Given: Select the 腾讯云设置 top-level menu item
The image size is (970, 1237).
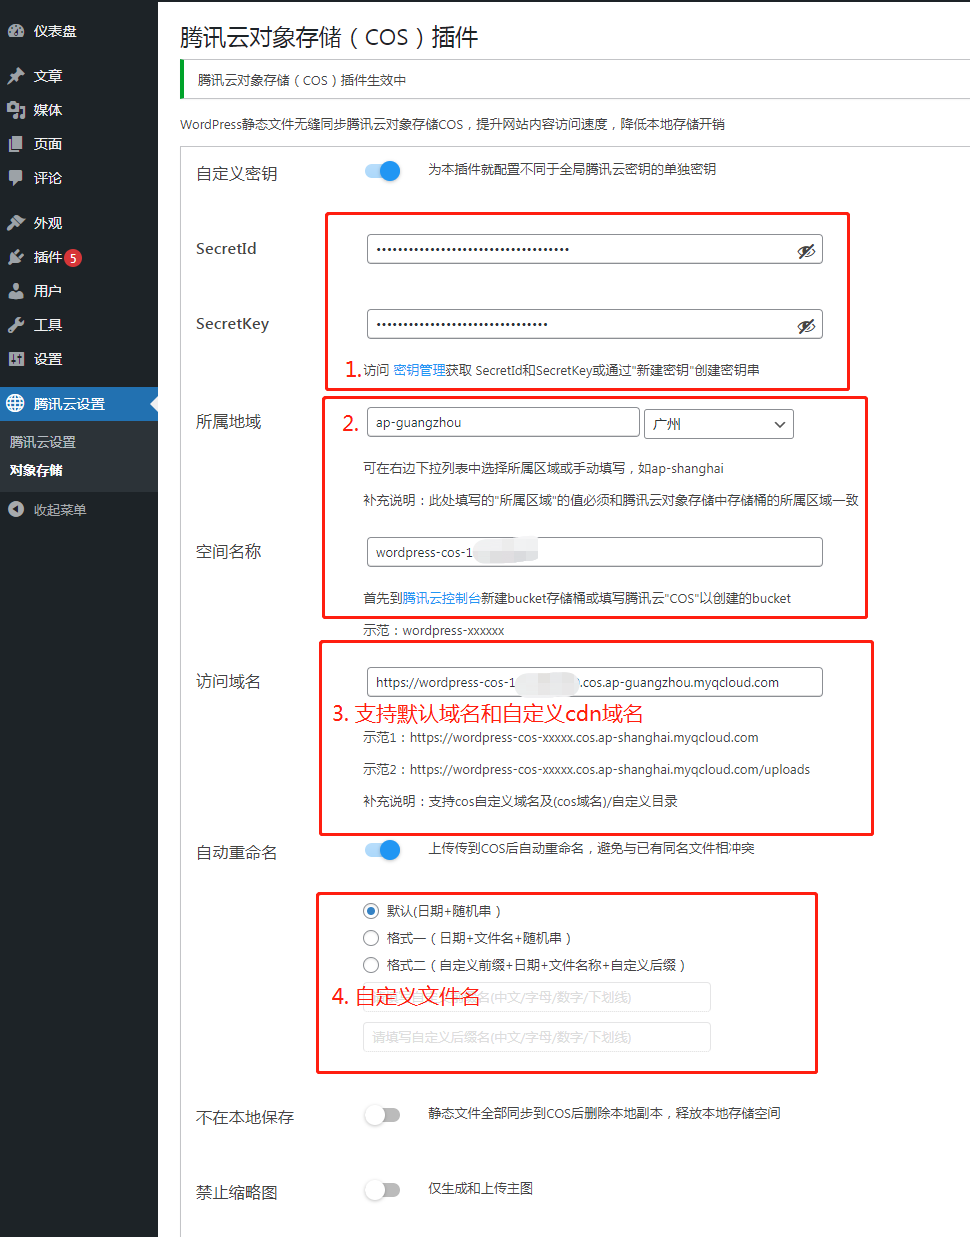Looking at the screenshot, I should 79,404.
